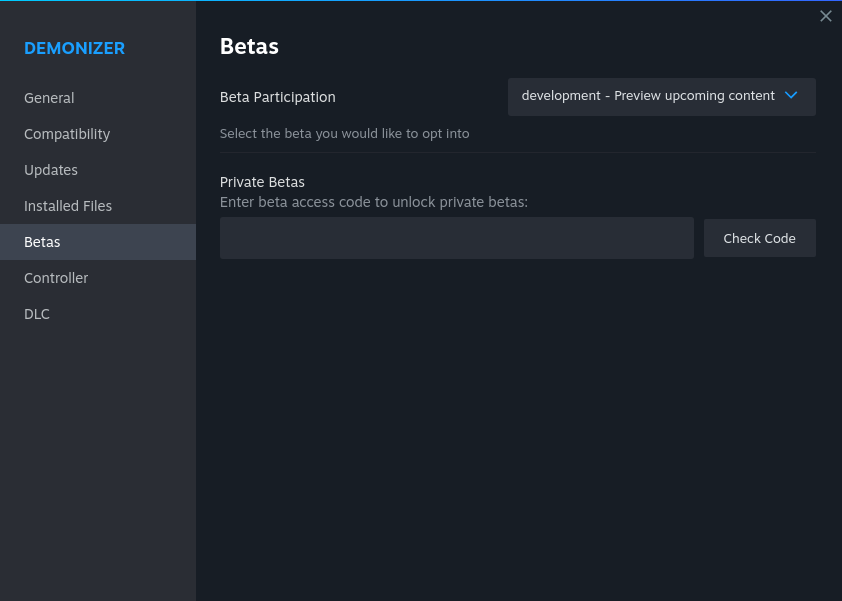Navigate to the DLC section
The height and width of the screenshot is (601, 842).
[37, 314]
